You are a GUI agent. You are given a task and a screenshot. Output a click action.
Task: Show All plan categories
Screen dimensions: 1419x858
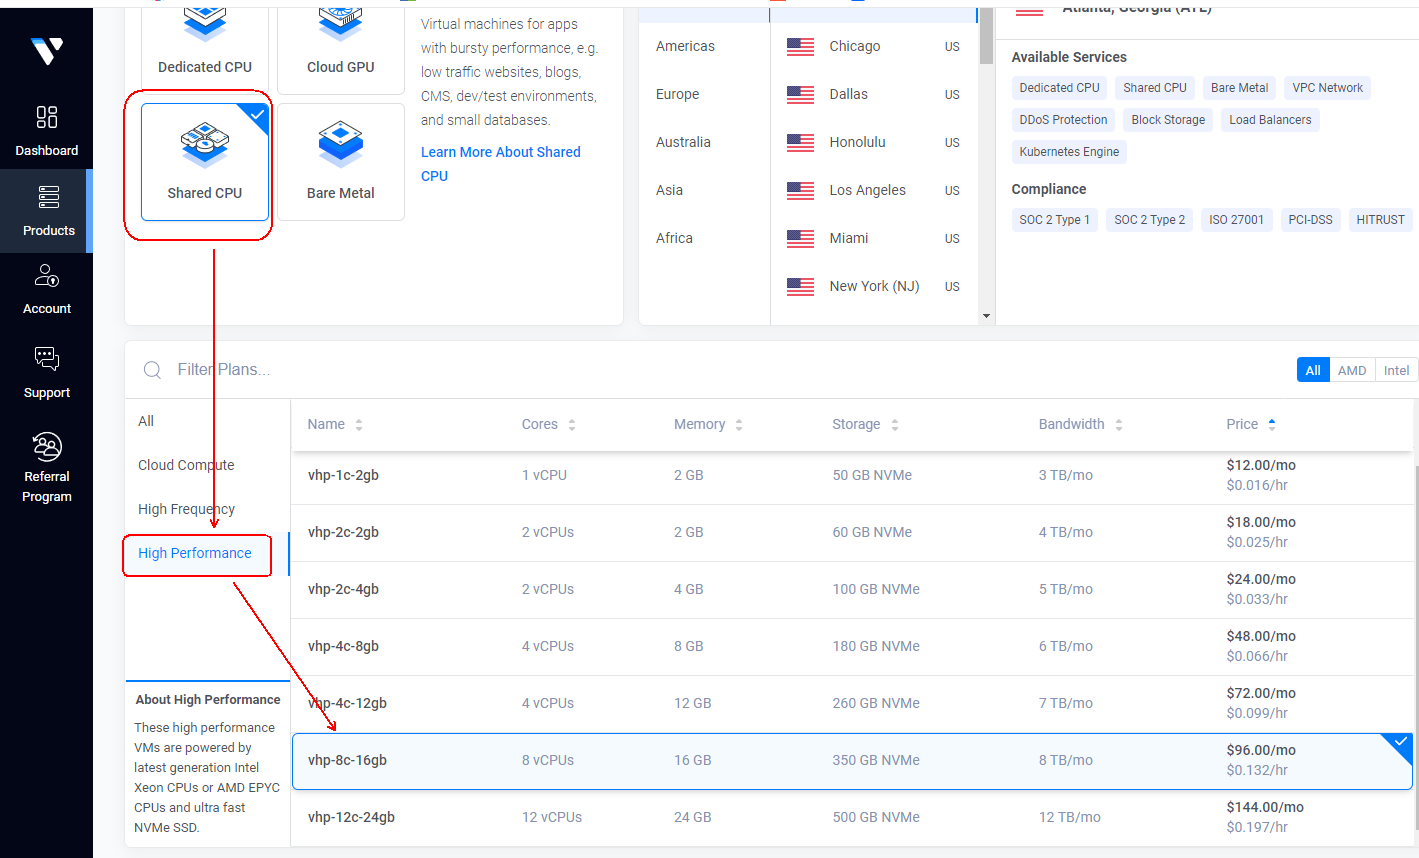coord(146,421)
